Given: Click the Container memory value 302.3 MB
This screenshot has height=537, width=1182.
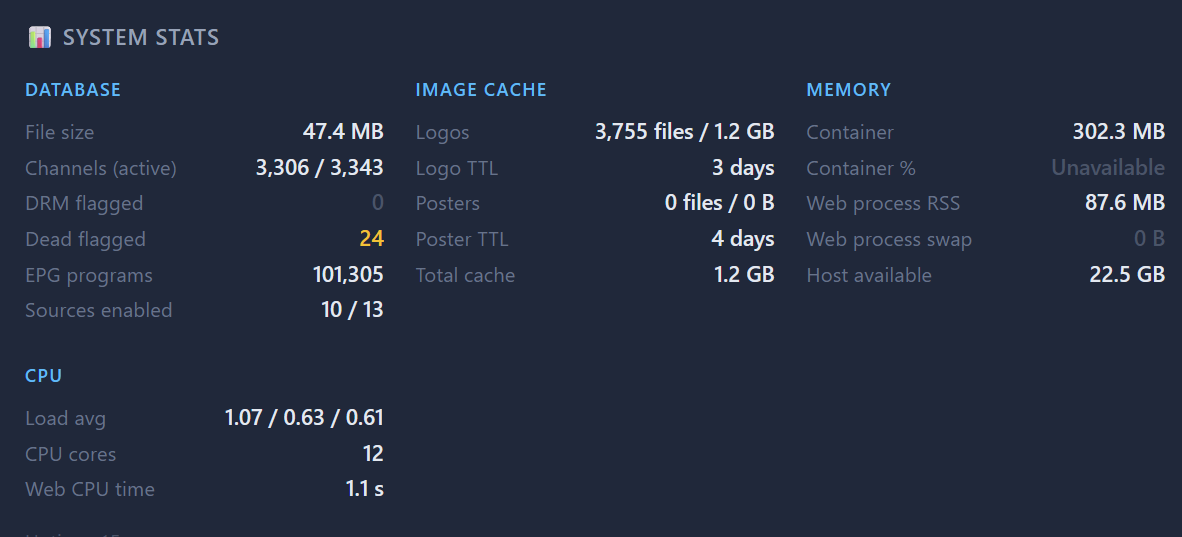Looking at the screenshot, I should (x=1118, y=132).
